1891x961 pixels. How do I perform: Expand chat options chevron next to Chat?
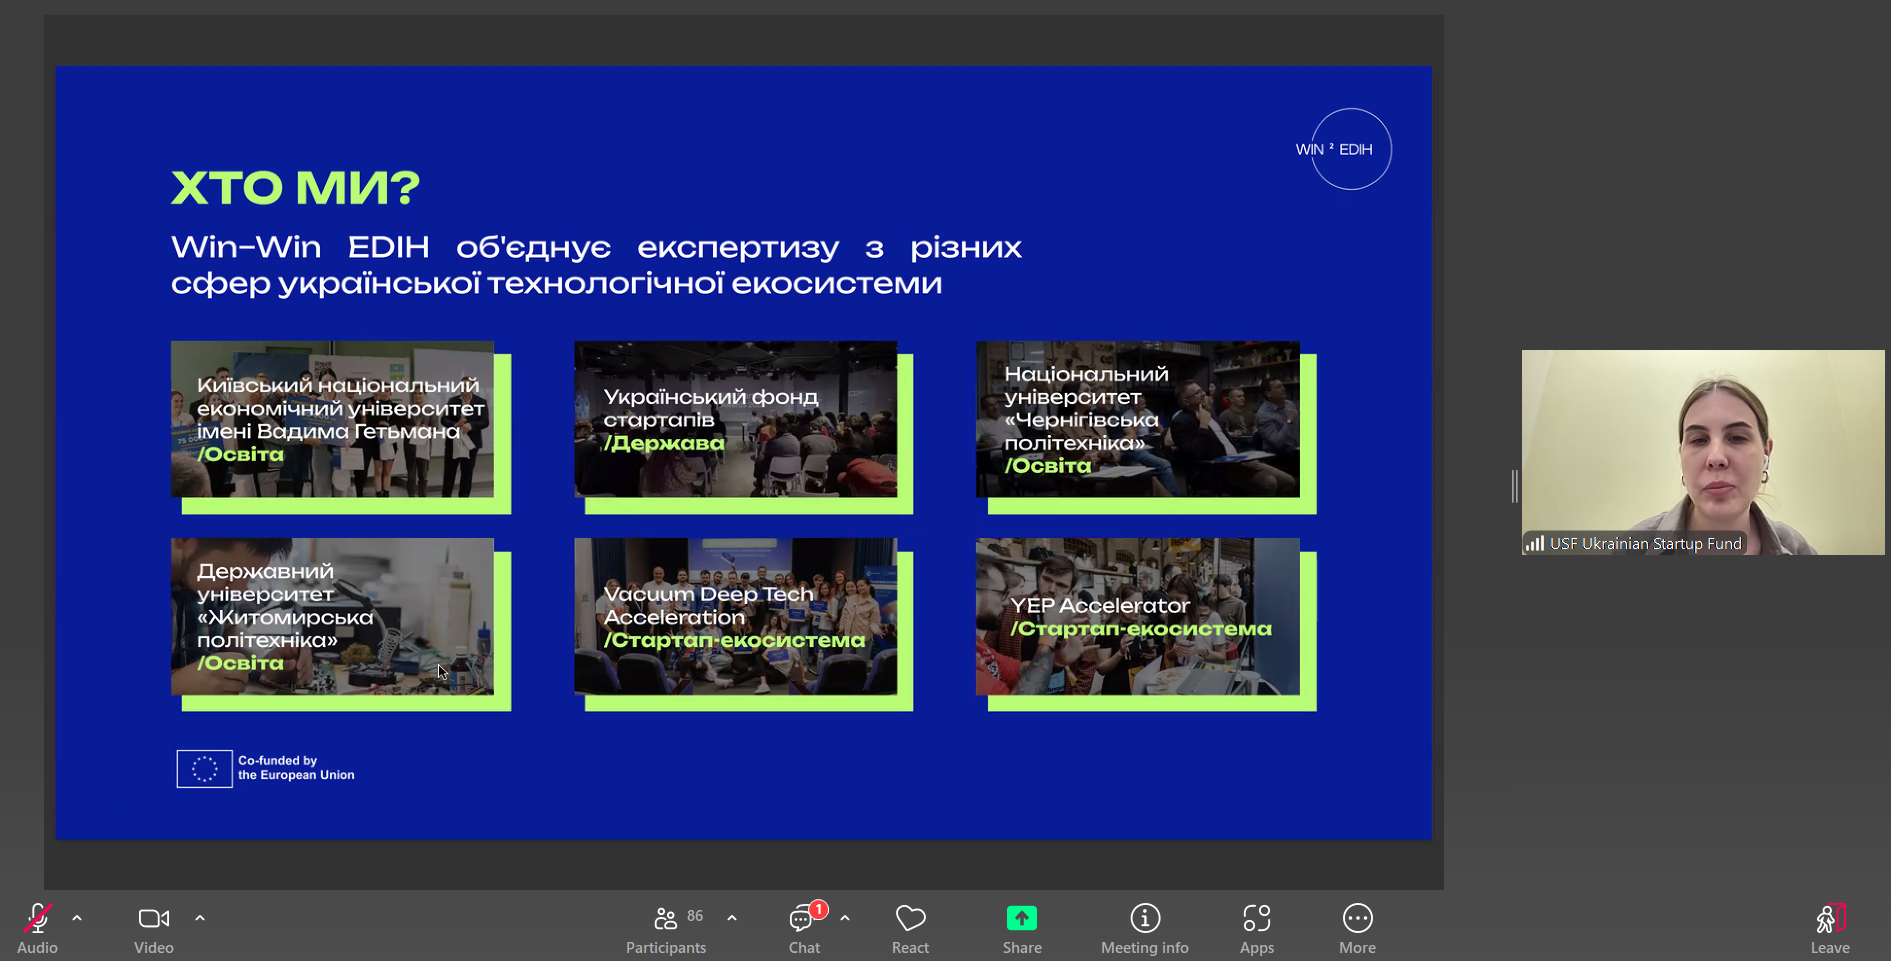(x=845, y=918)
